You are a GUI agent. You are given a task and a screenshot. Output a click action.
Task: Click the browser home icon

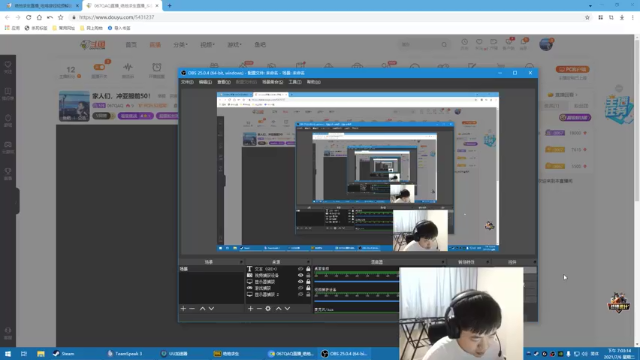pyautogui.click(x=39, y=17)
